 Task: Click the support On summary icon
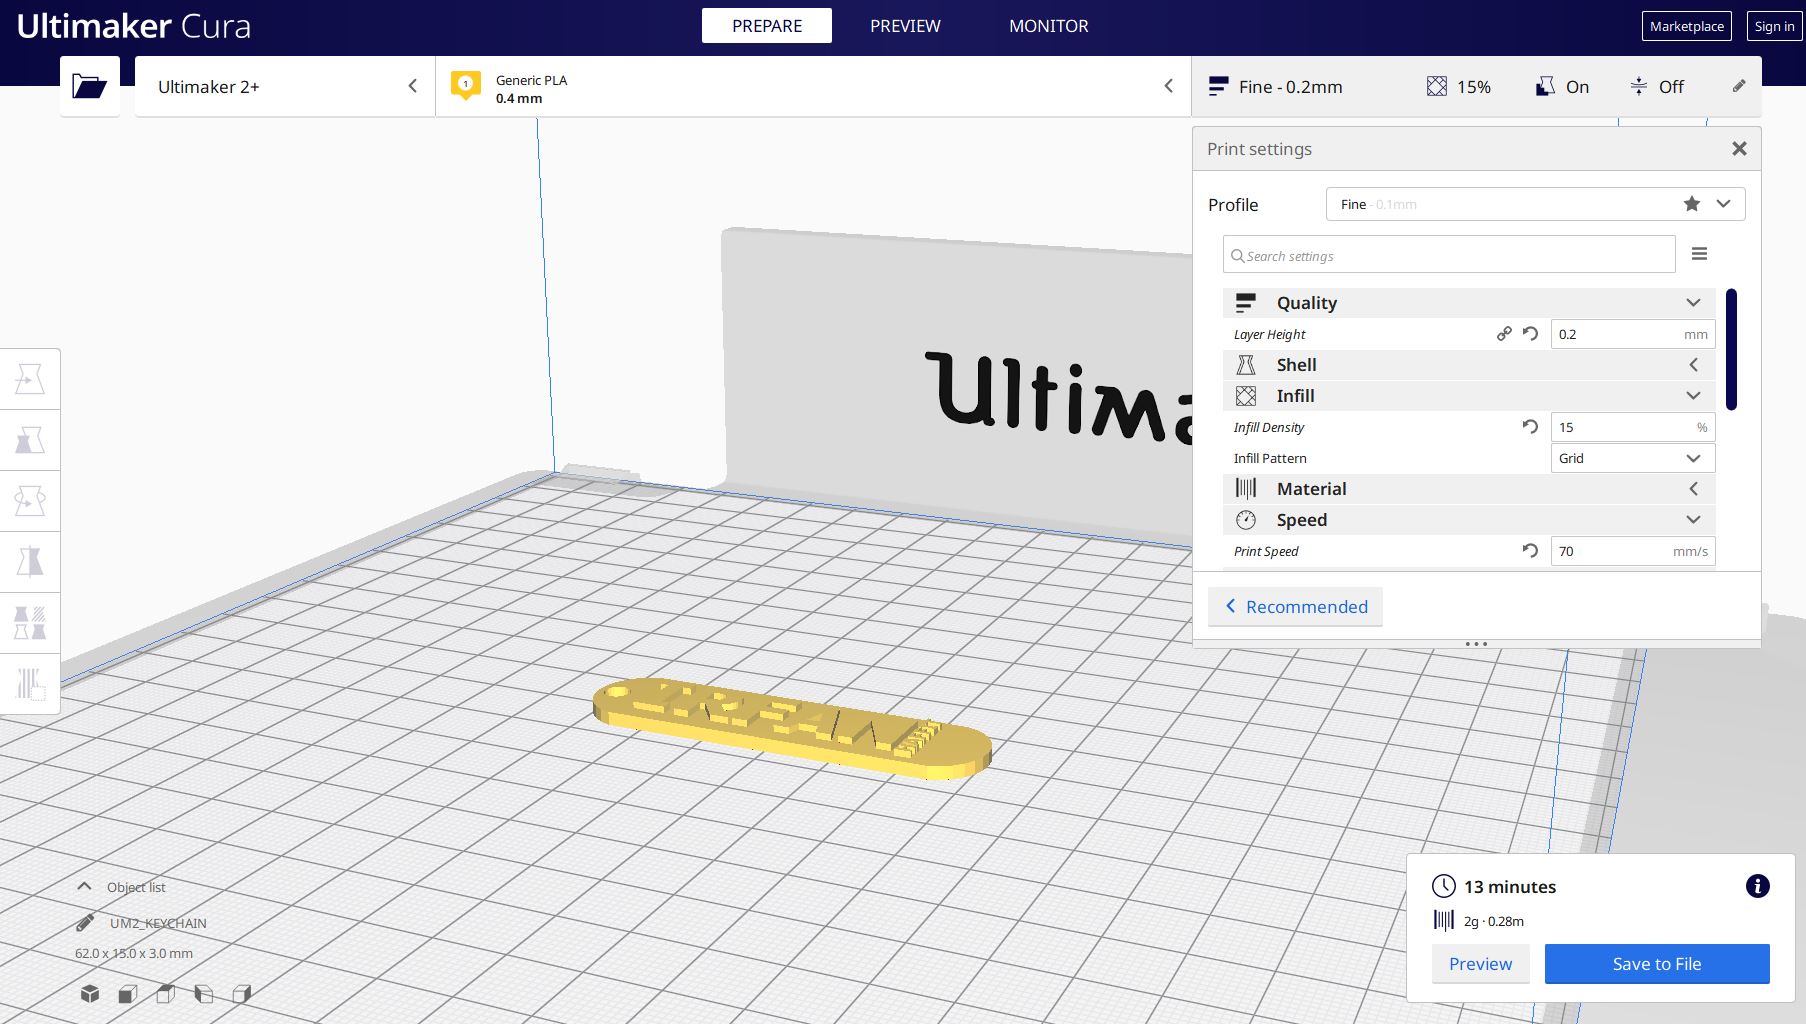point(1545,87)
